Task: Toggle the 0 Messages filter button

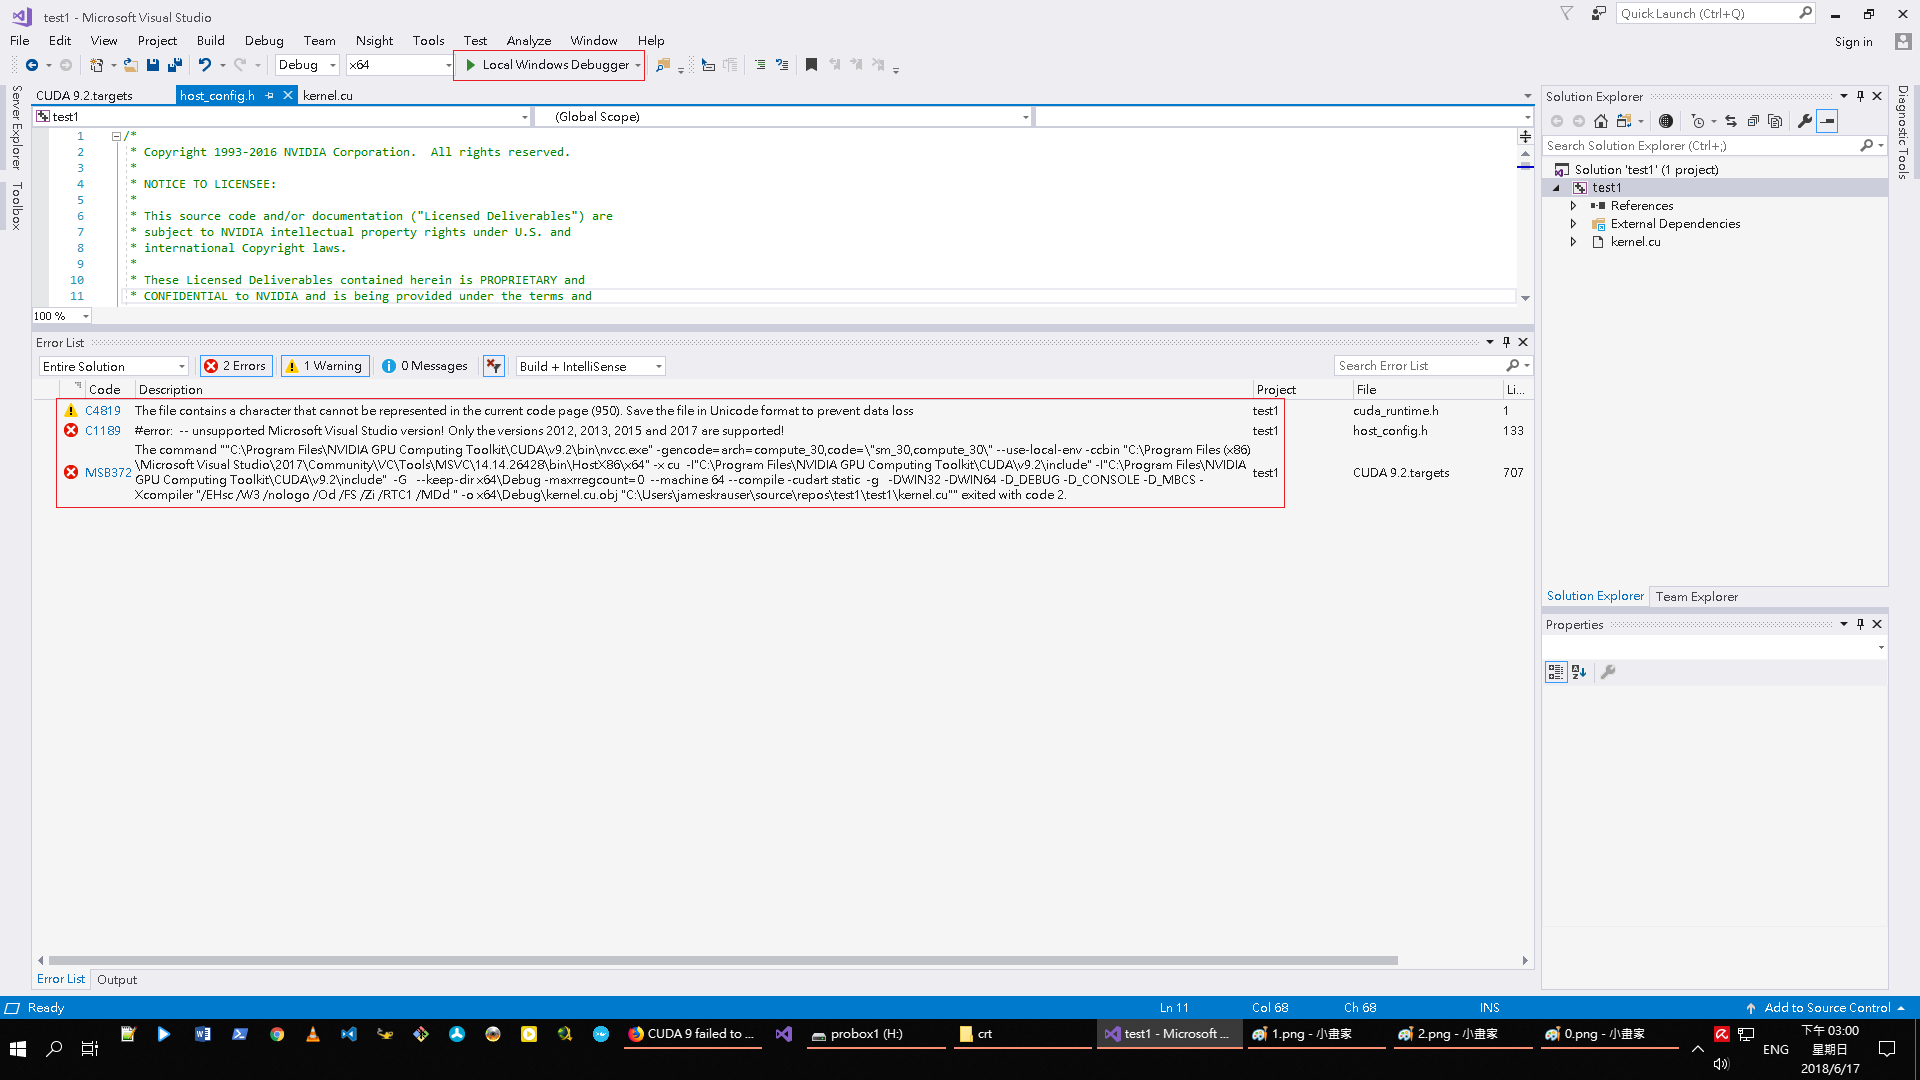Action: pyautogui.click(x=425, y=366)
